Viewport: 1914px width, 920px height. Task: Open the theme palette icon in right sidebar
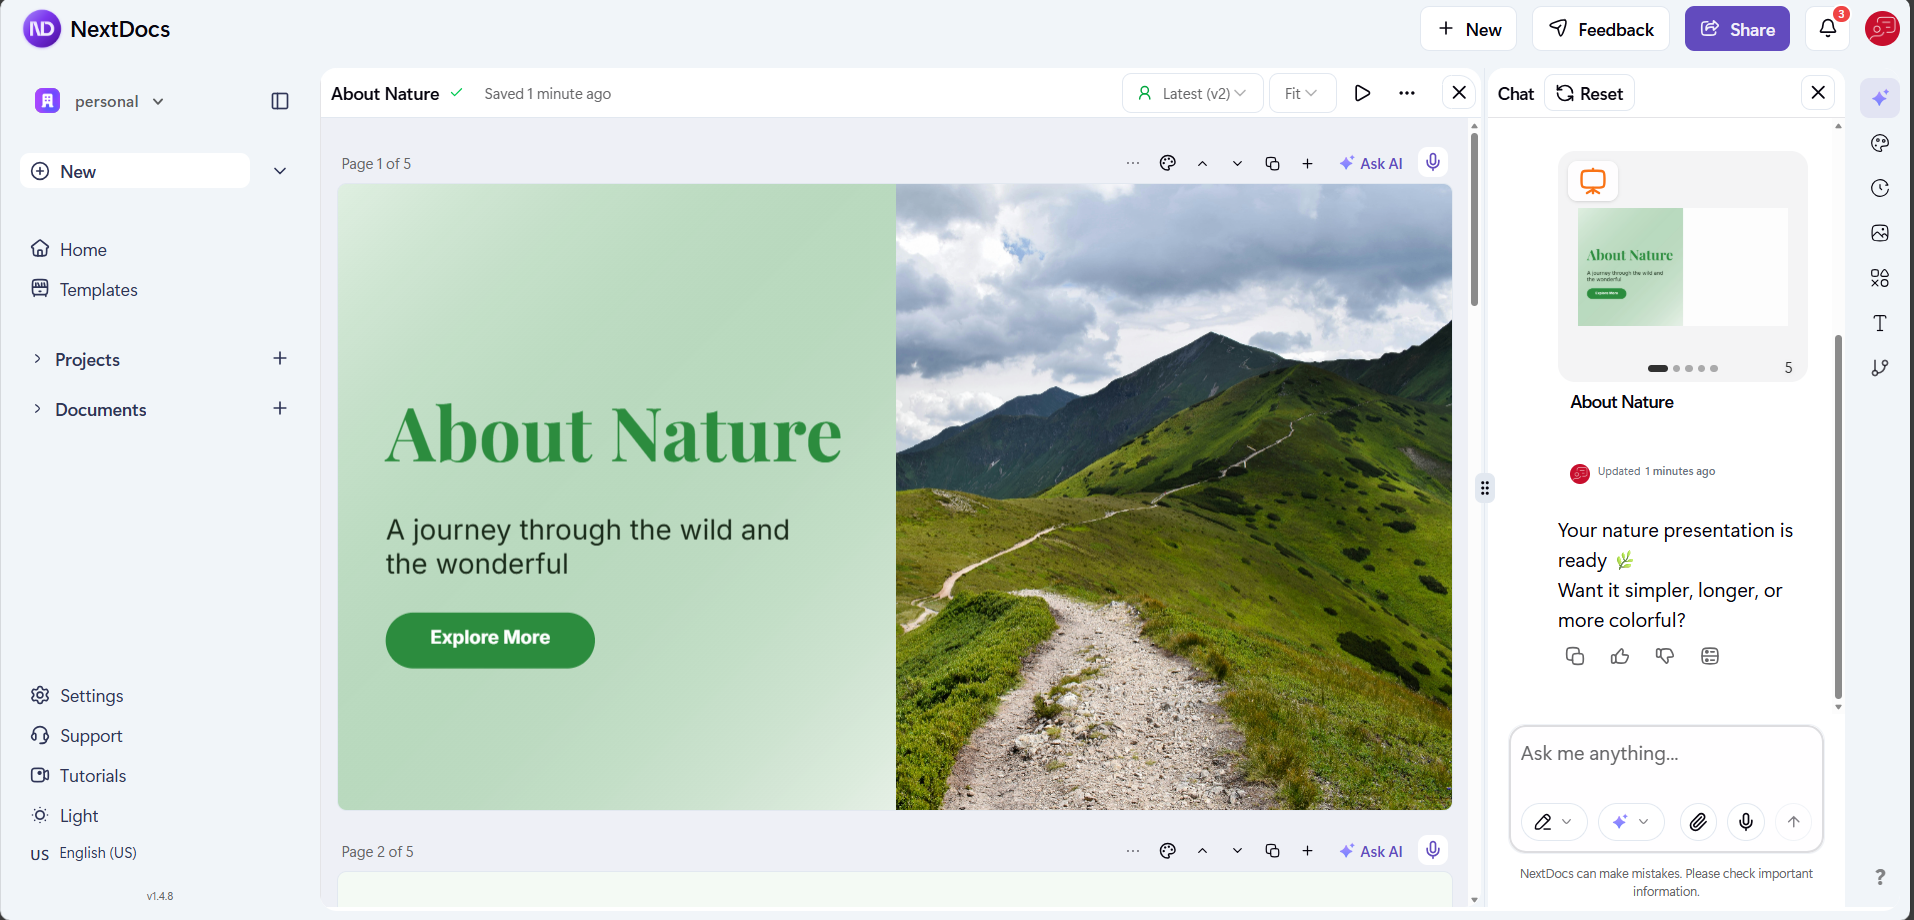point(1880,143)
